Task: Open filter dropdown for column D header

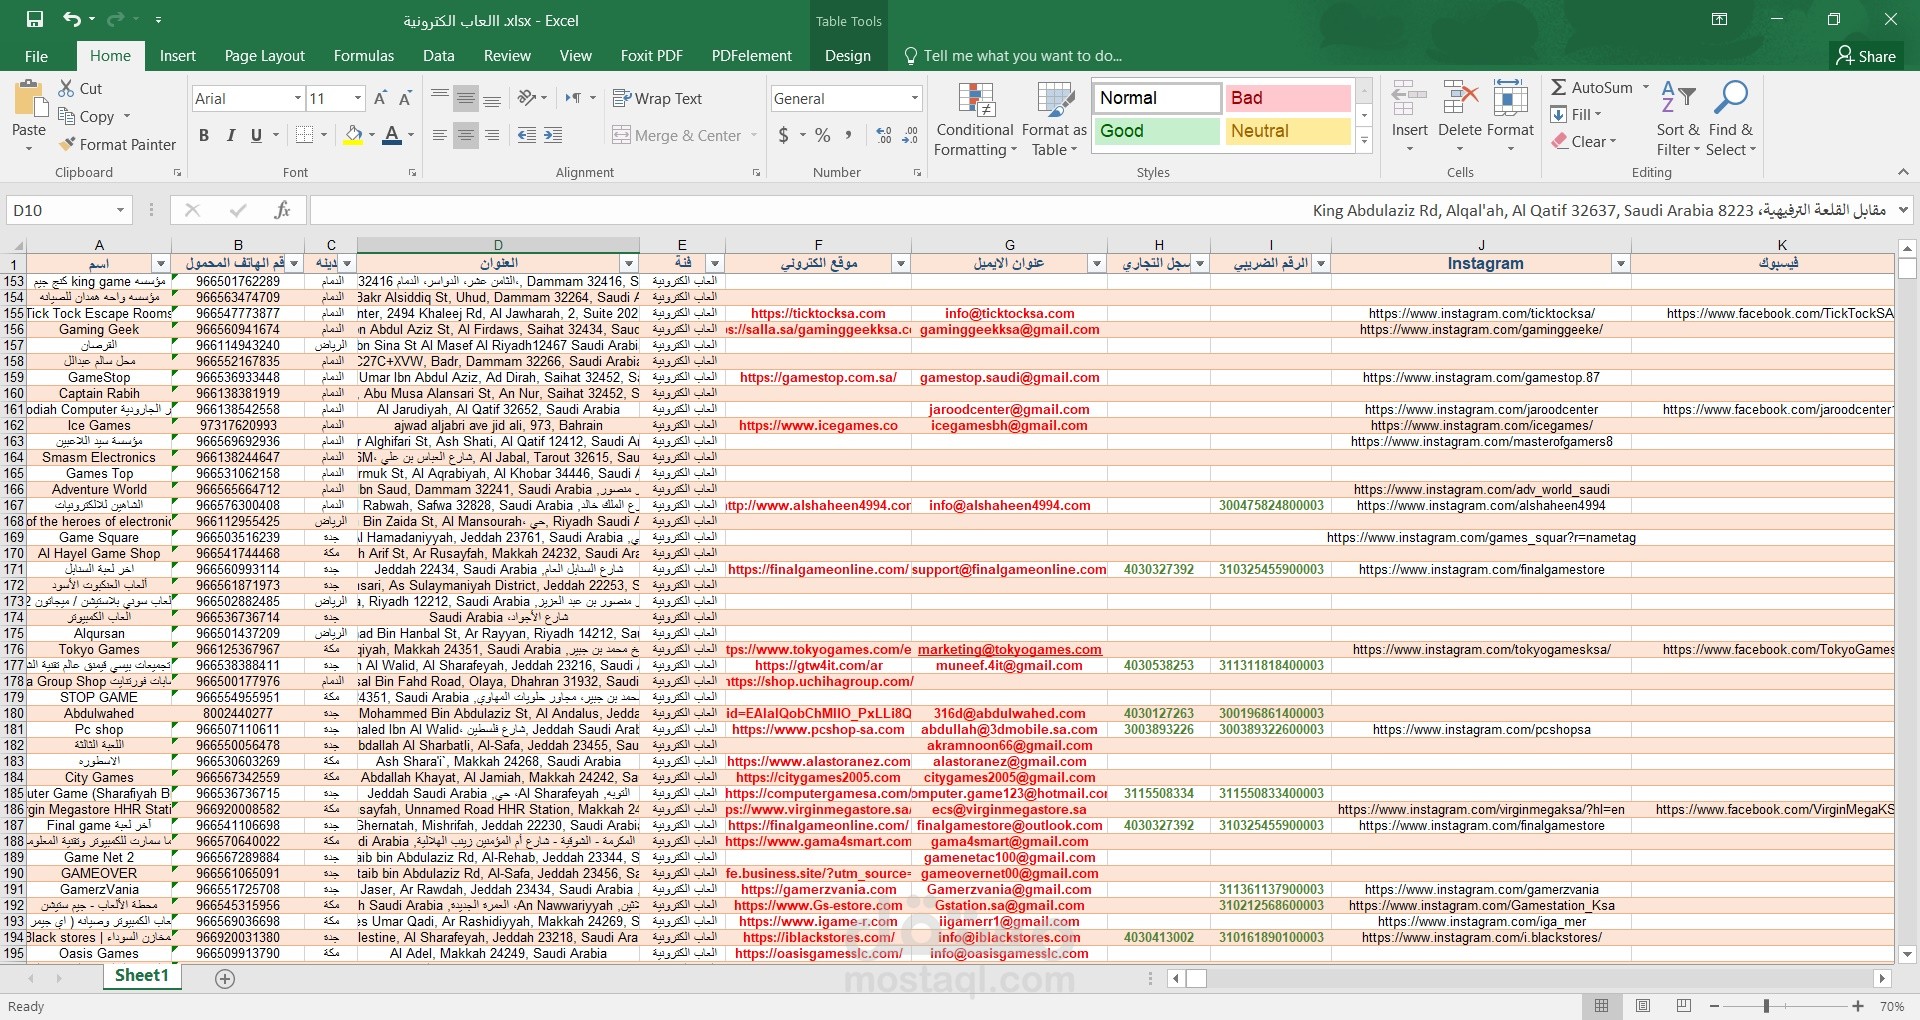Action: [x=629, y=263]
